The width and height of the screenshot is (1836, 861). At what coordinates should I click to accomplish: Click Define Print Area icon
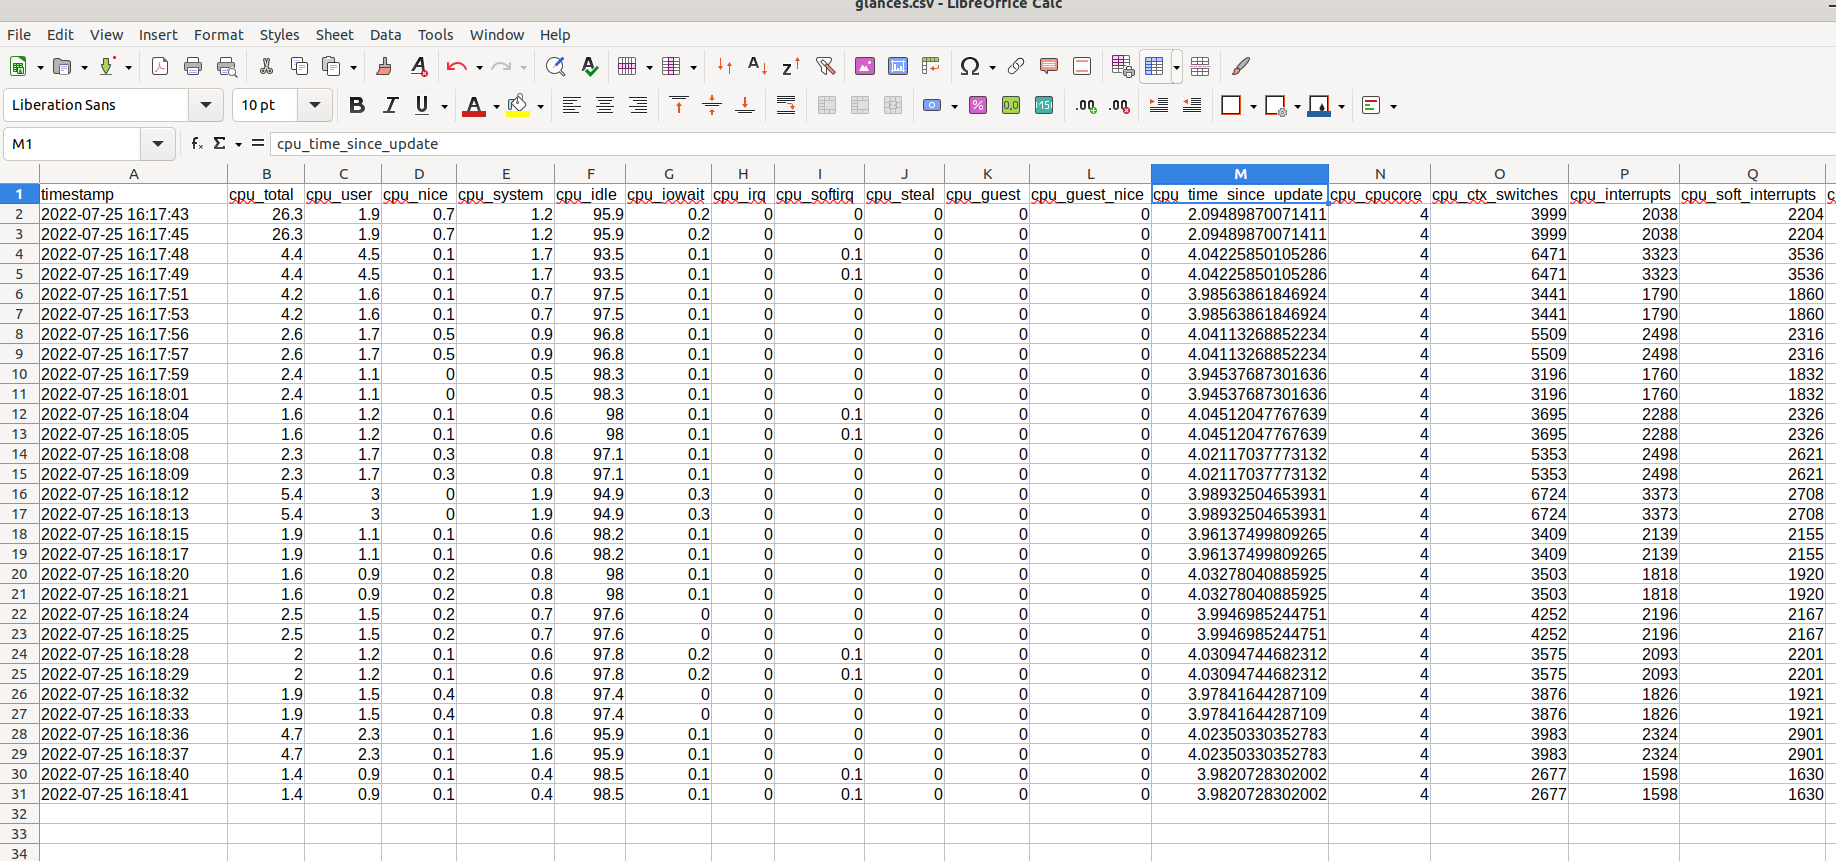(1122, 67)
